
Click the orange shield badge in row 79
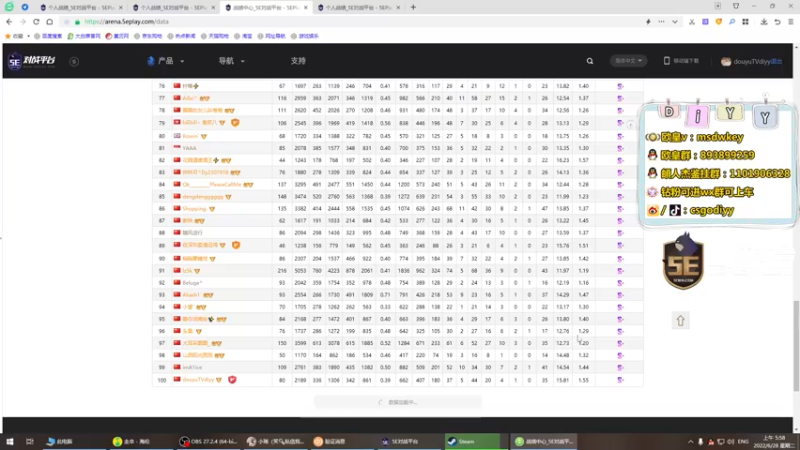235,122
